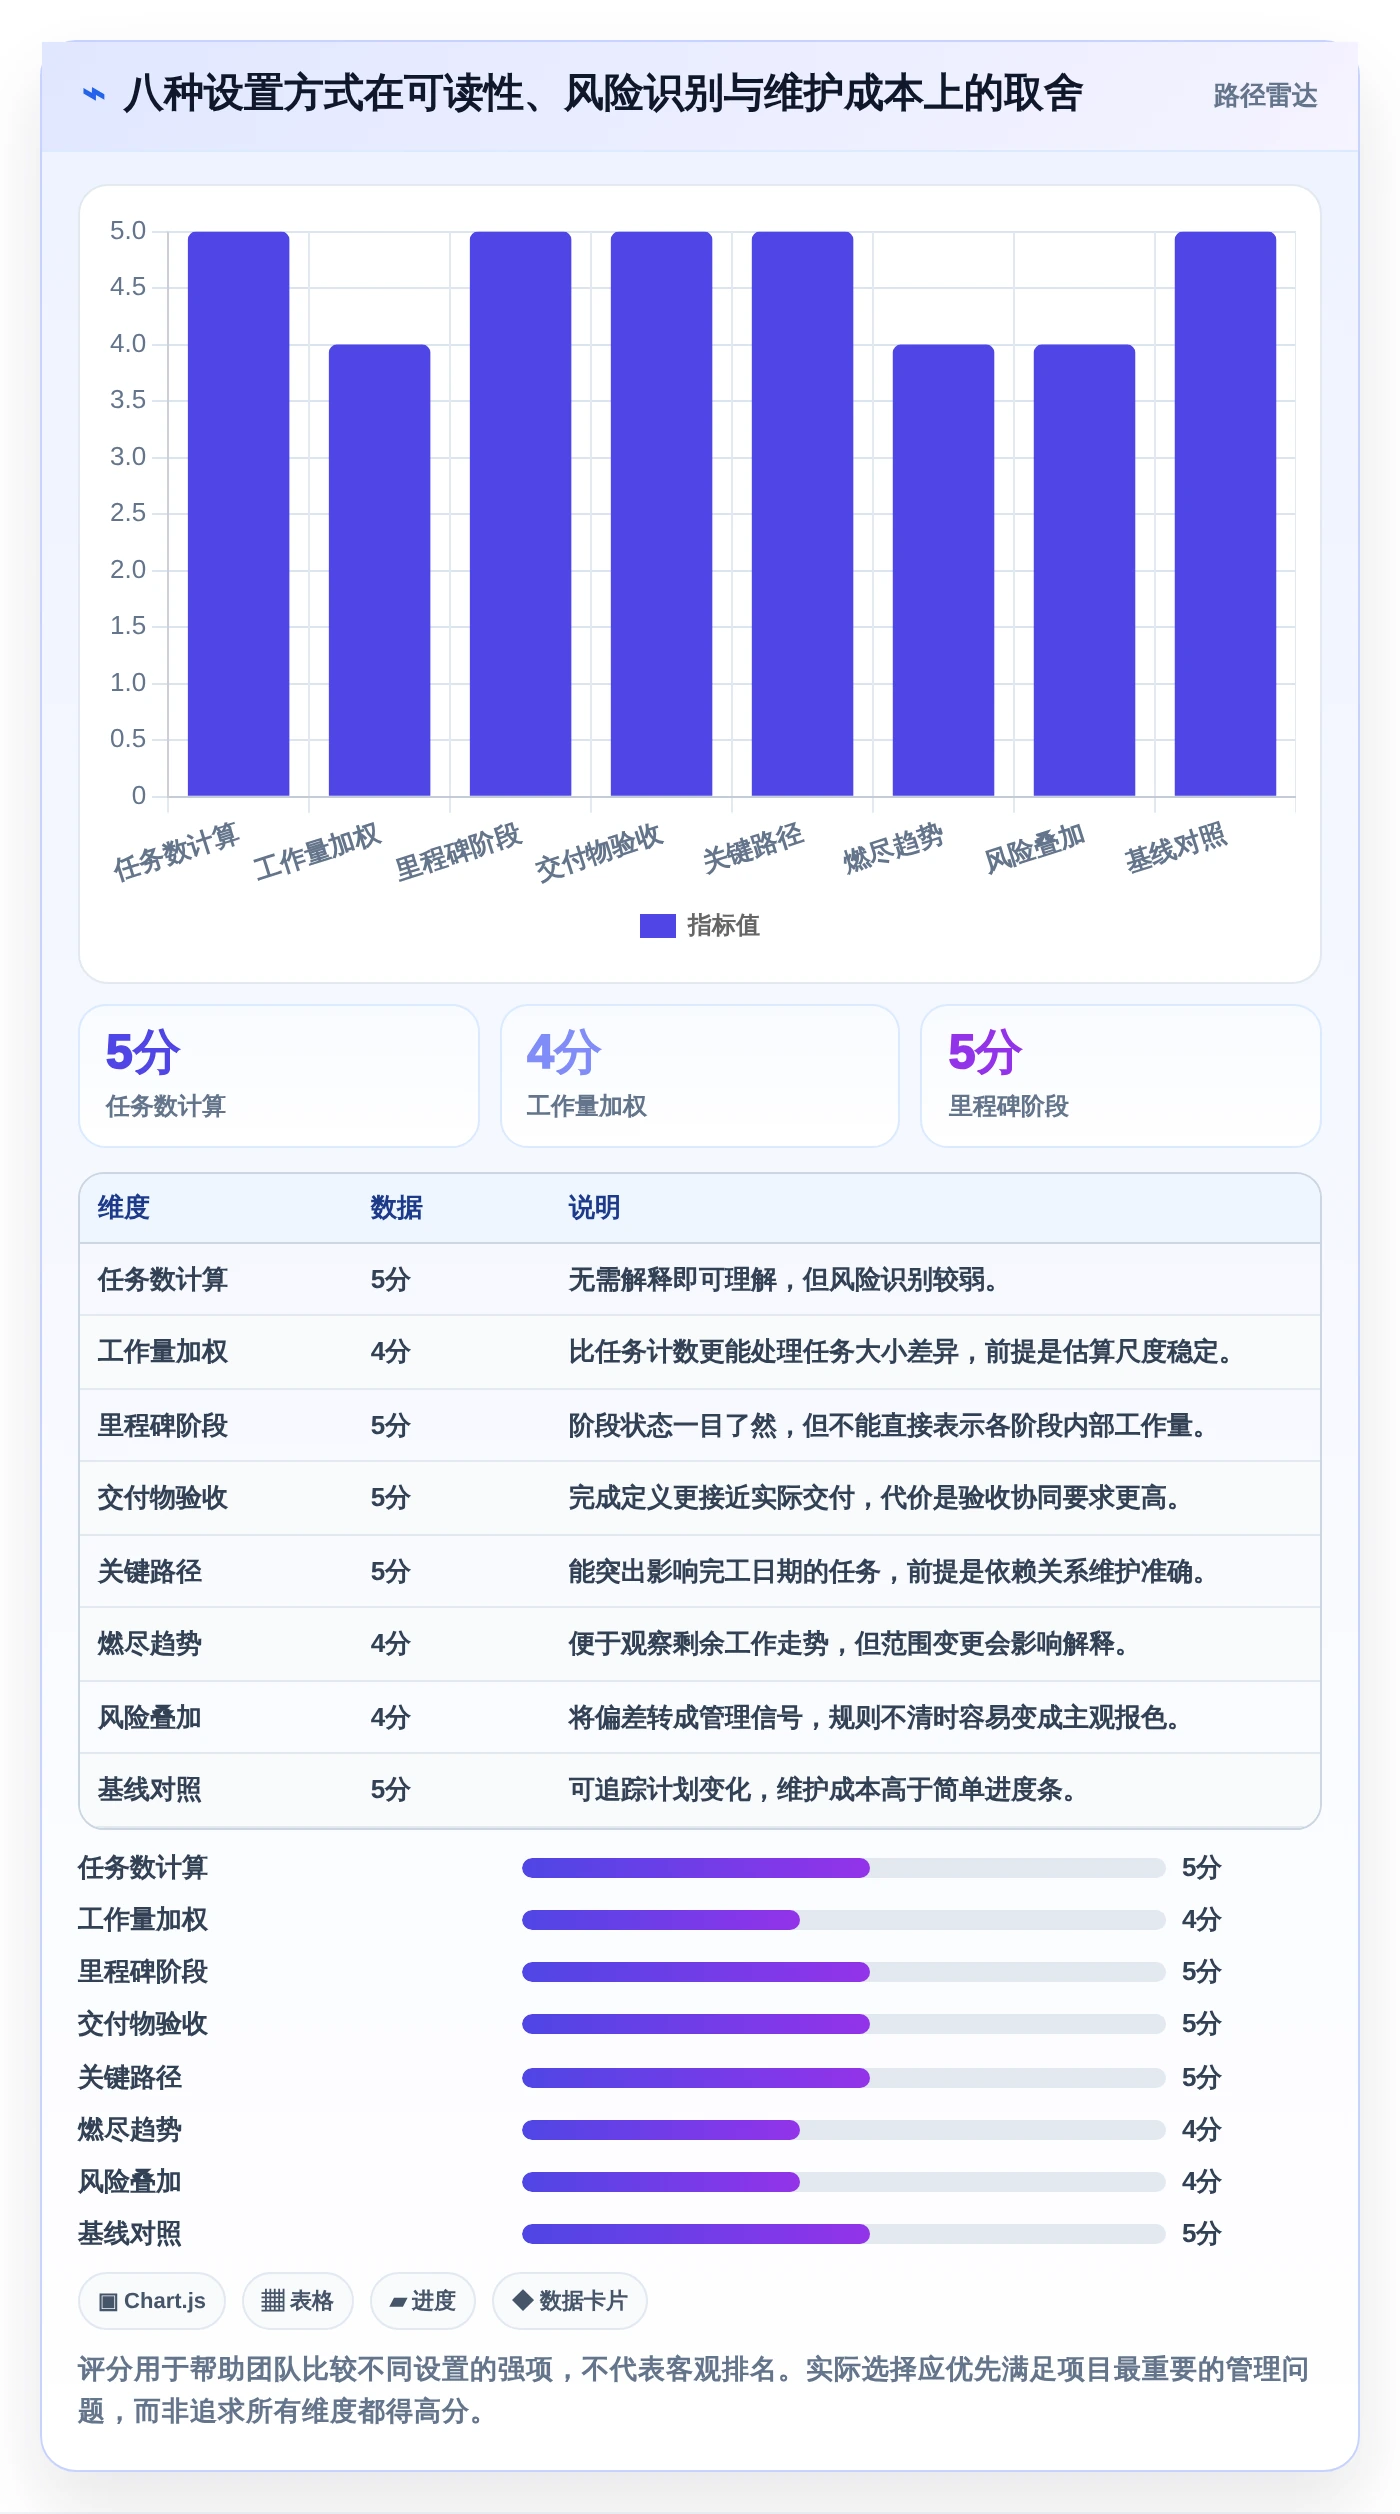This screenshot has height=2514, width=1400.
Task: Select the 风险叠加 chart bar
Action: point(1084,570)
